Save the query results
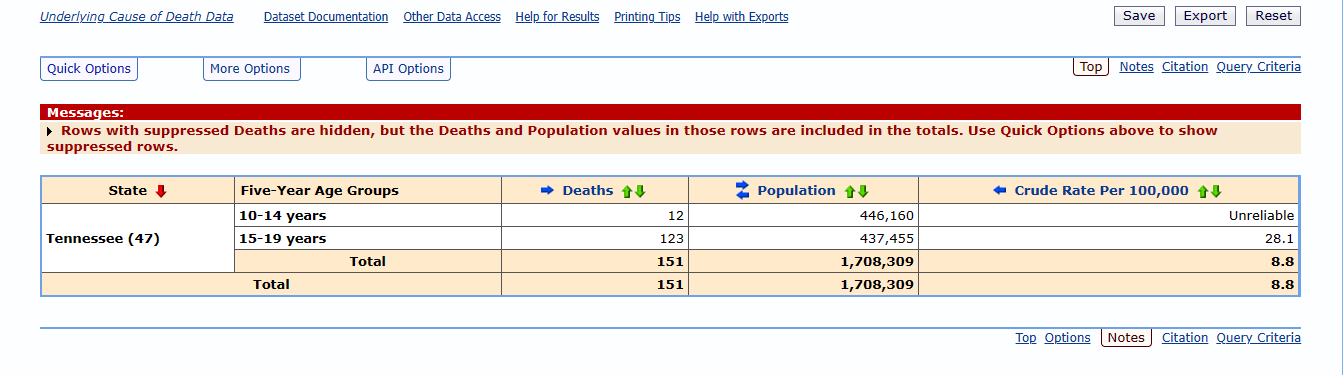The image size is (1343, 375). point(1139,16)
